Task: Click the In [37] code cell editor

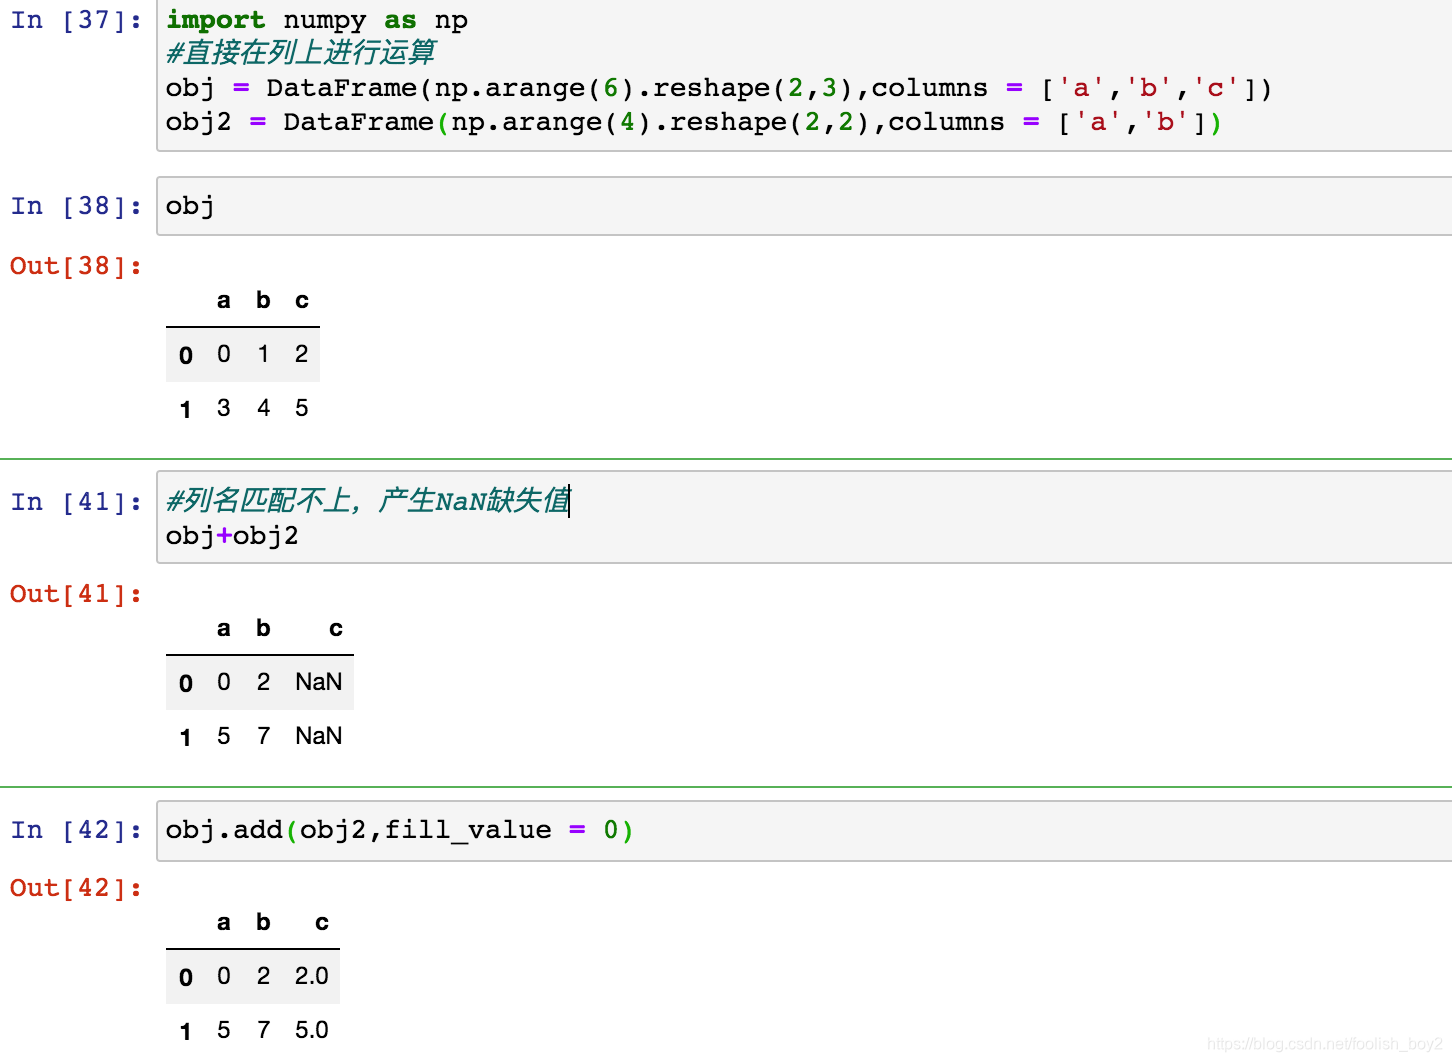Action: pos(804,75)
